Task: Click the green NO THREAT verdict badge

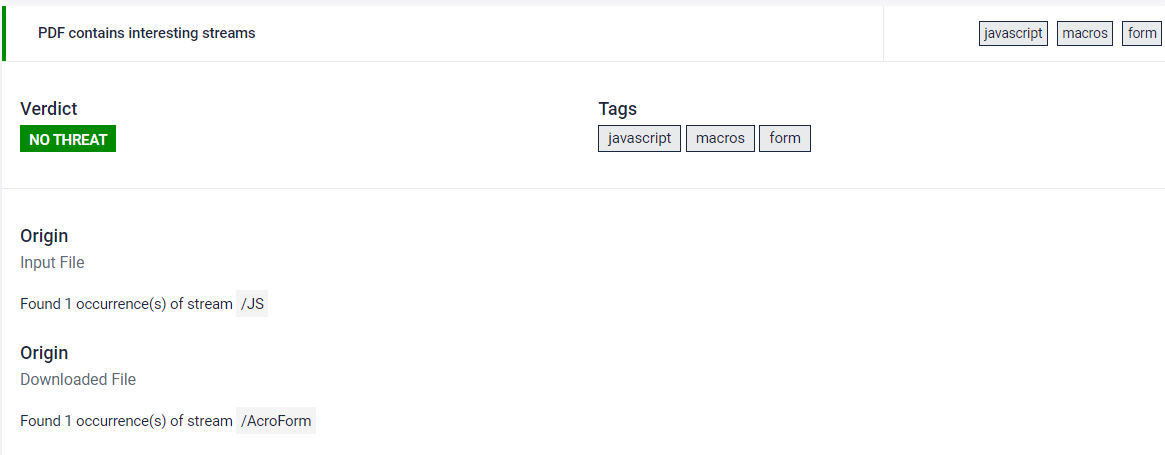Action: (x=68, y=139)
